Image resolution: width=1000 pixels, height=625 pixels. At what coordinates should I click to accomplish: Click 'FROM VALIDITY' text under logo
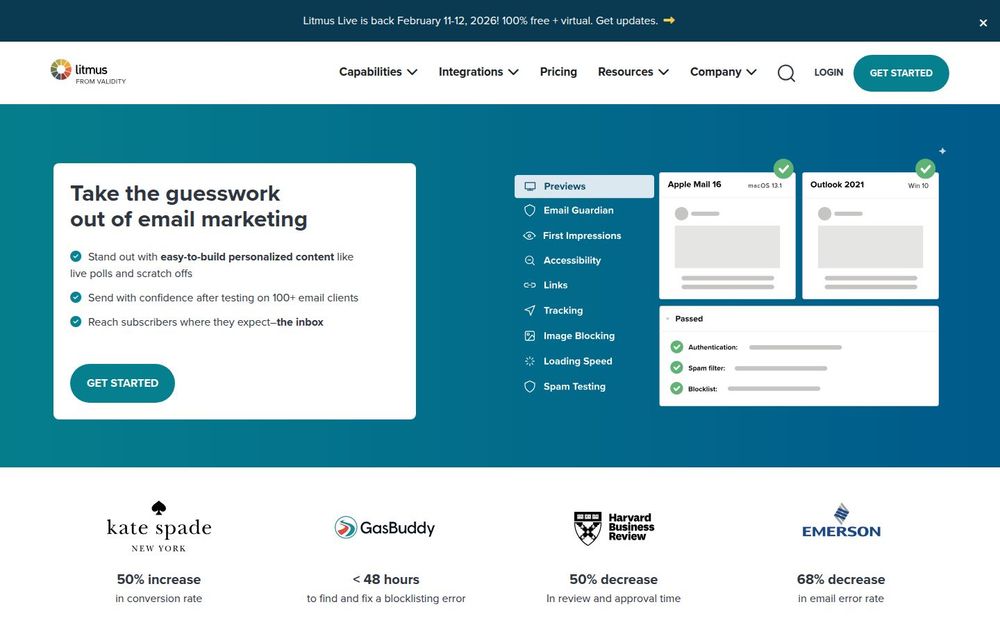101,82
